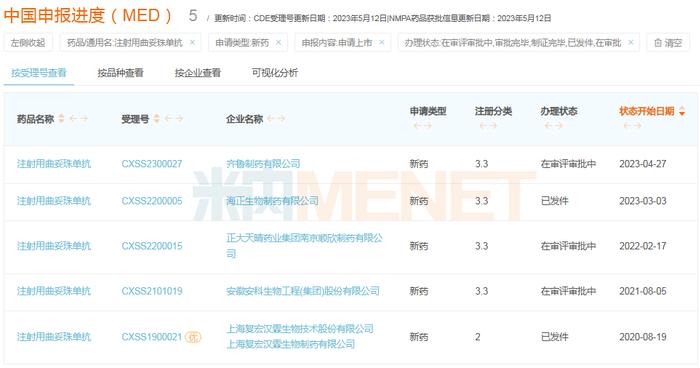Remove the 申报内容:申请上市 filter tag
The image size is (700, 368).
pyautogui.click(x=382, y=42)
